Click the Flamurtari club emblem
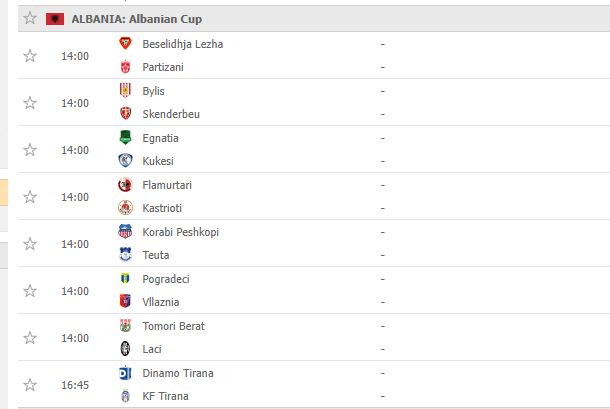610x409 pixels. pos(125,185)
